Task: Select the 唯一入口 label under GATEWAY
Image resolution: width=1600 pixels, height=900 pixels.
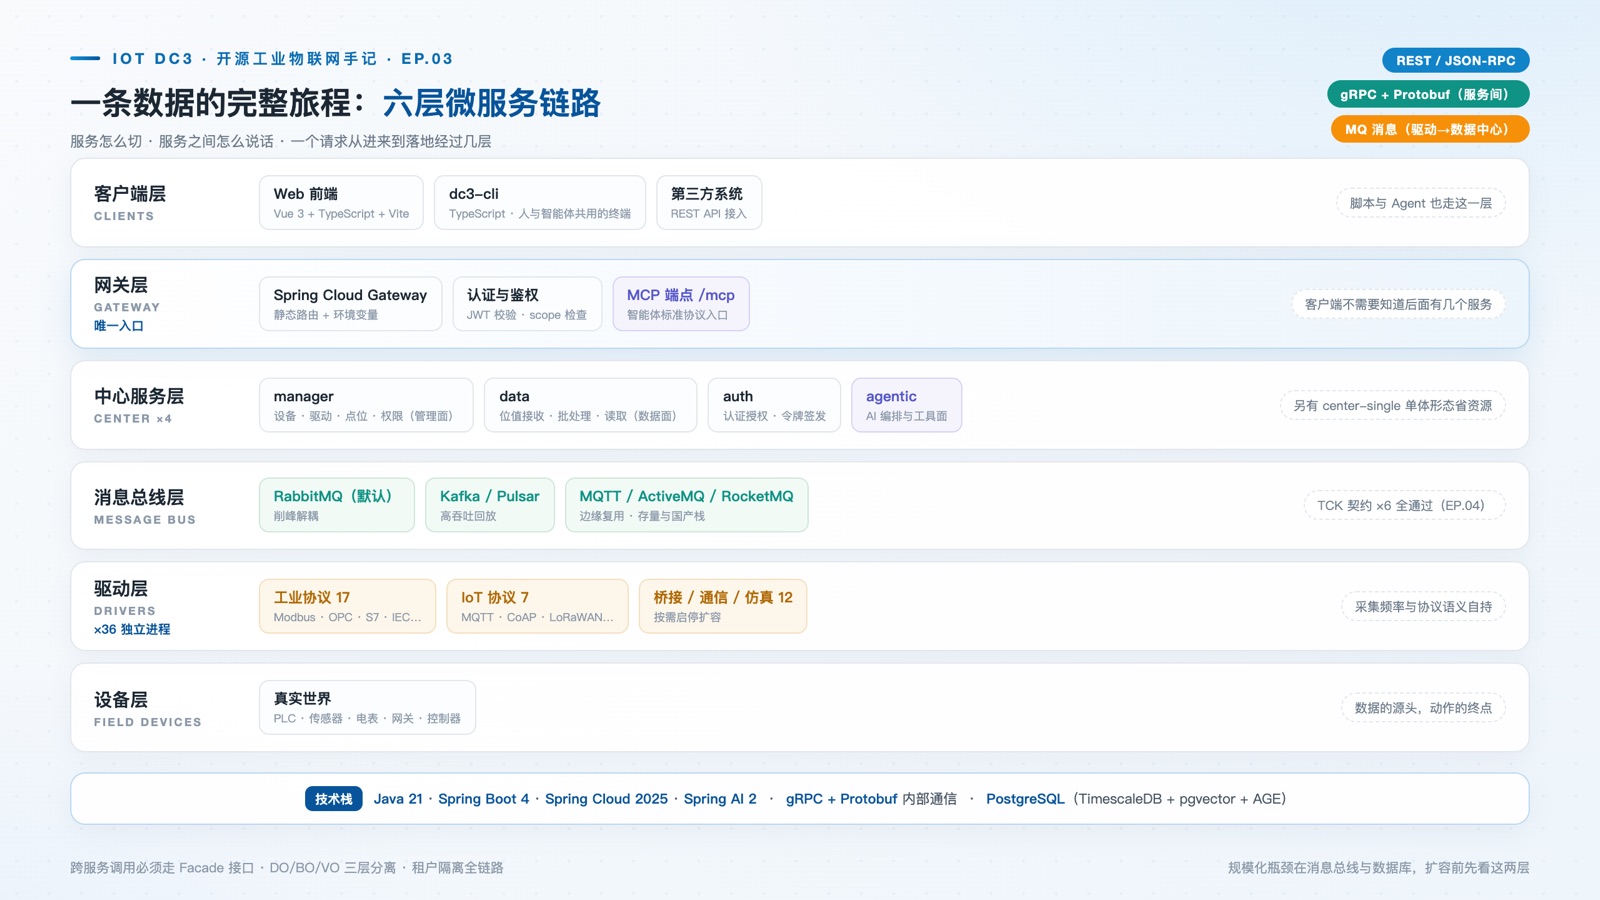Action: [119, 326]
